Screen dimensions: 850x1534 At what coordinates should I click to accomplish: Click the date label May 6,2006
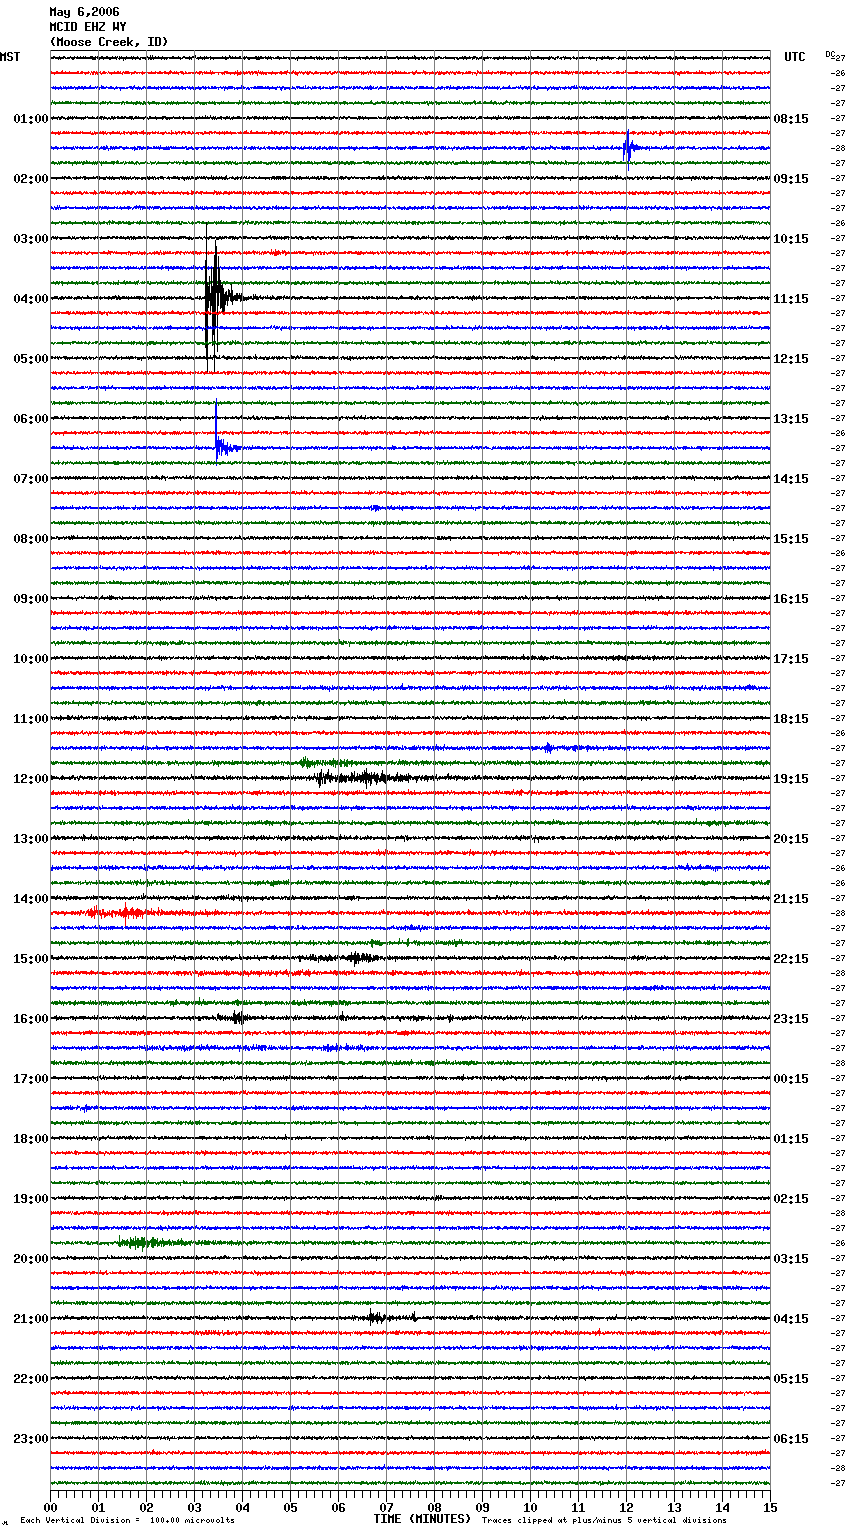[84, 12]
